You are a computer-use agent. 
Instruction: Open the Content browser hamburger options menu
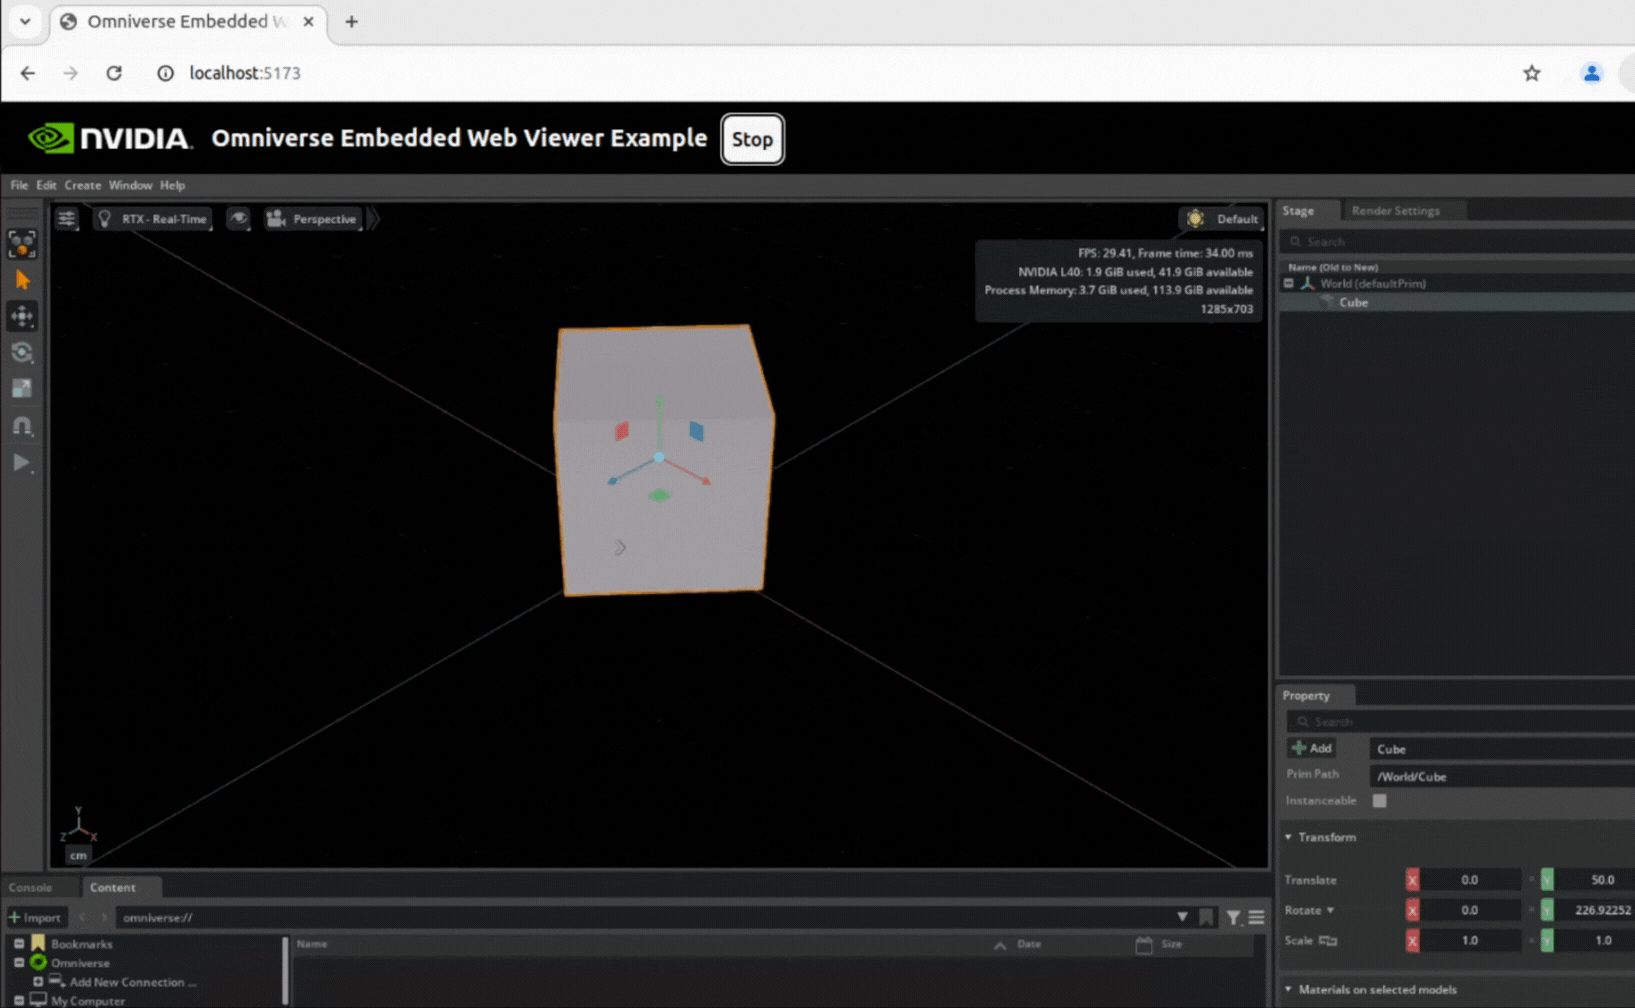pyautogui.click(x=1256, y=917)
